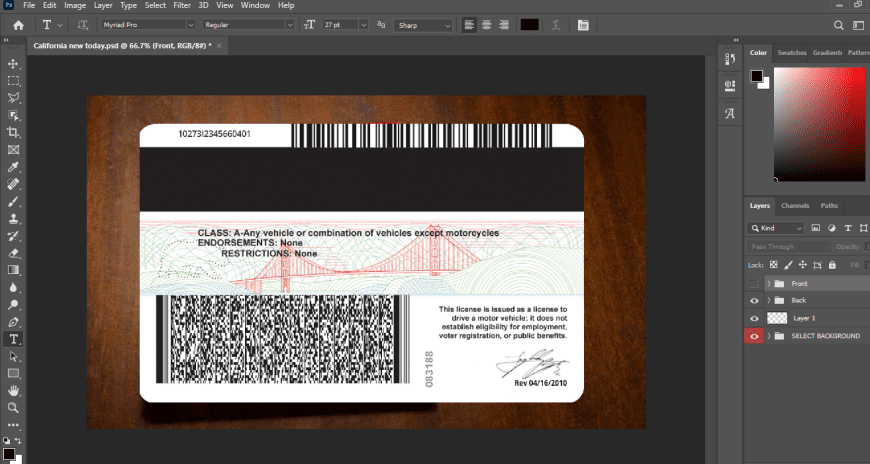Select the Gradient tool

tap(13, 270)
